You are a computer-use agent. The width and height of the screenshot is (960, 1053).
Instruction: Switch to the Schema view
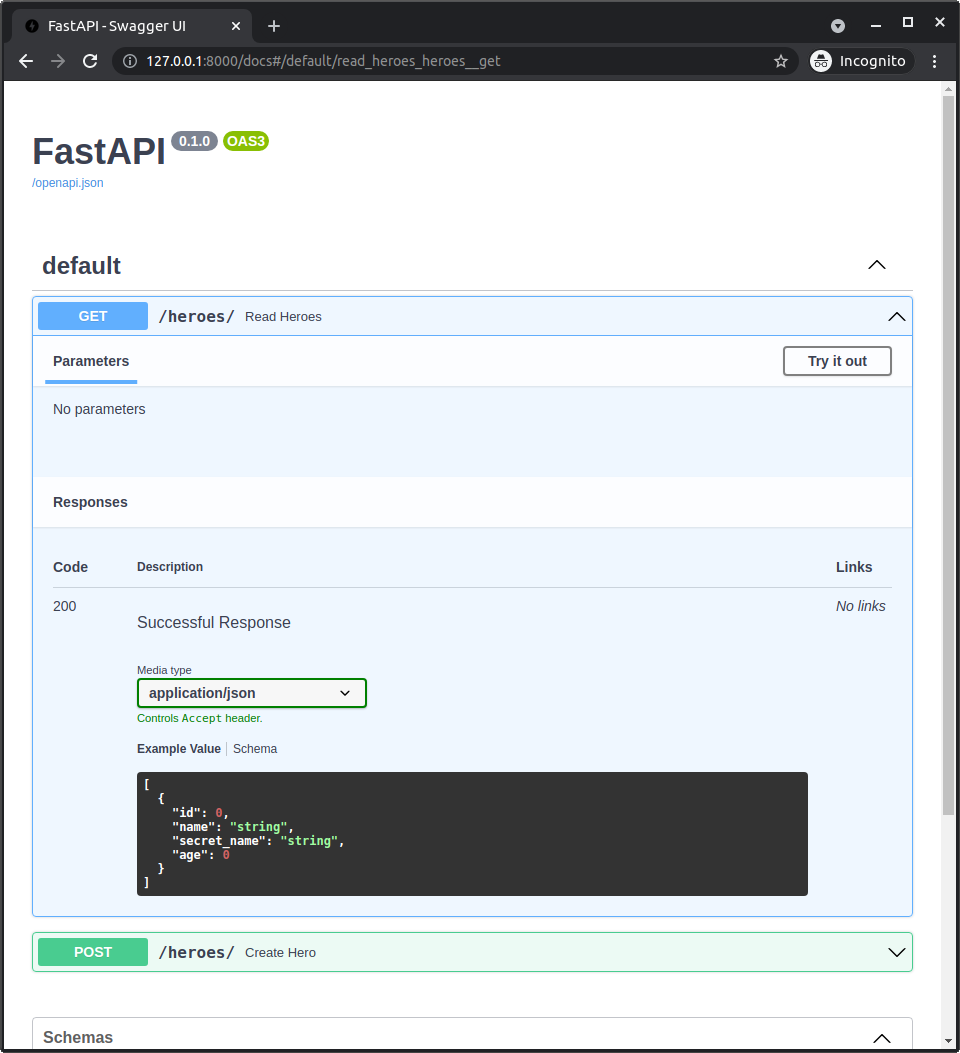(x=255, y=748)
